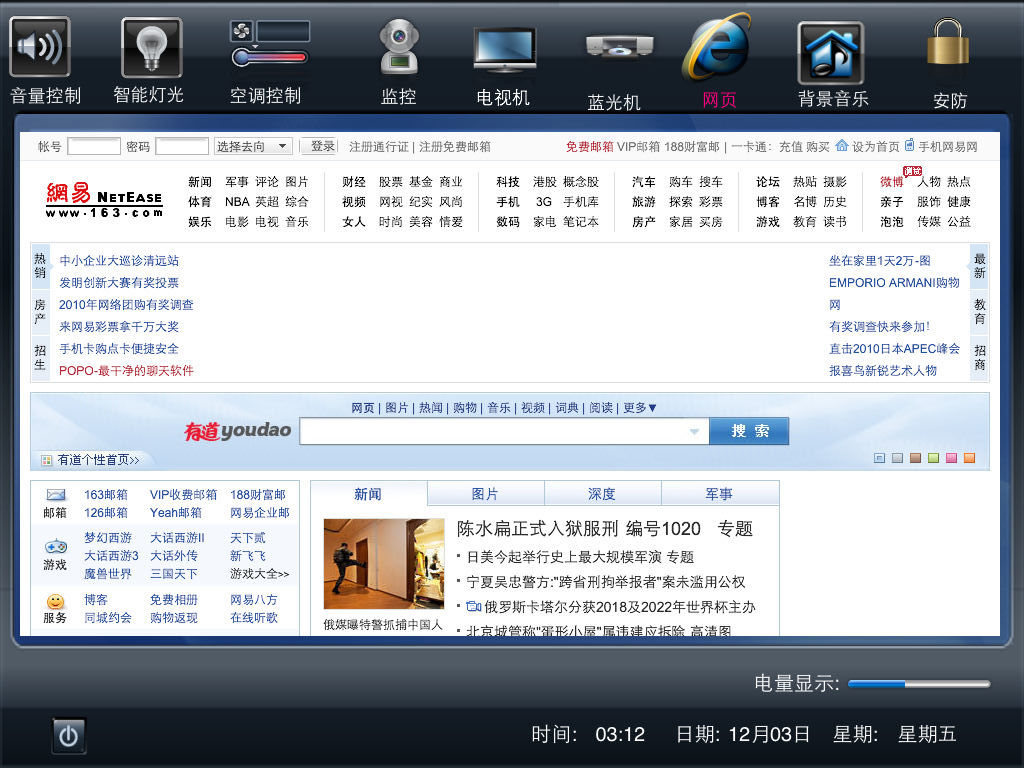The height and width of the screenshot is (768, 1024).
Task: Open the NBA navigation link
Action: pos(237,202)
